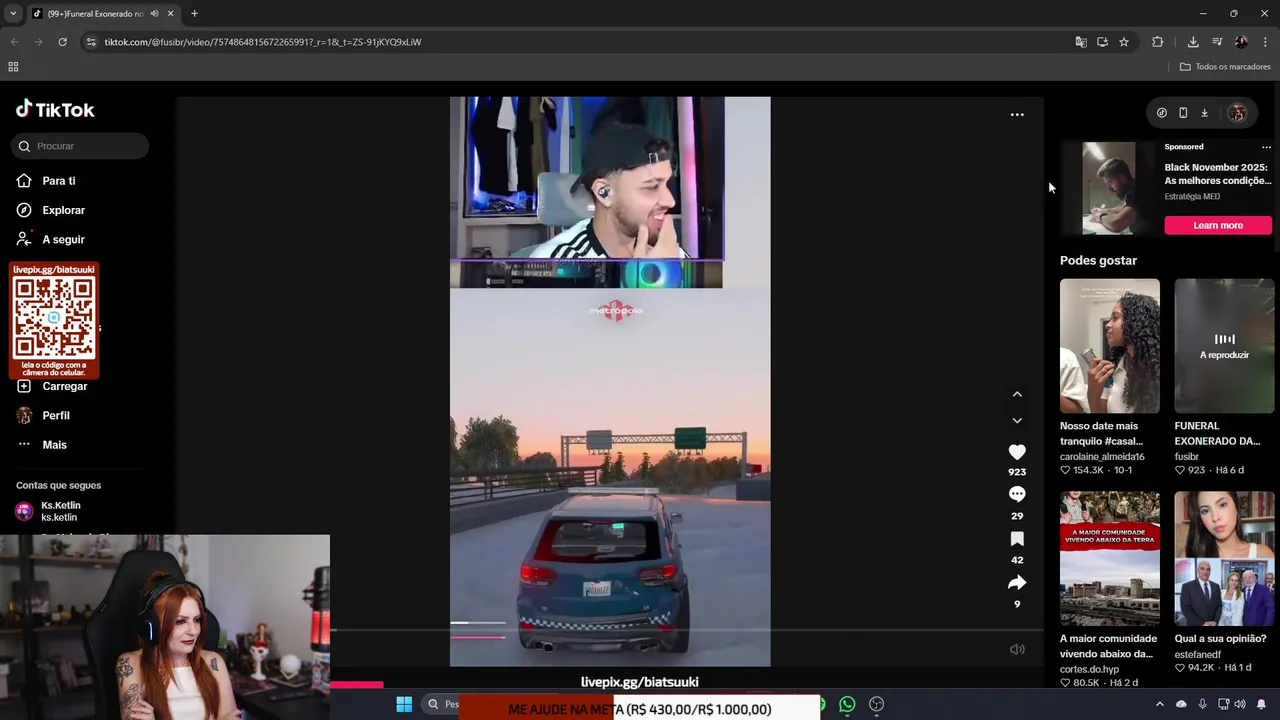
Task: Open site information icon in address bar
Action: click(91, 42)
